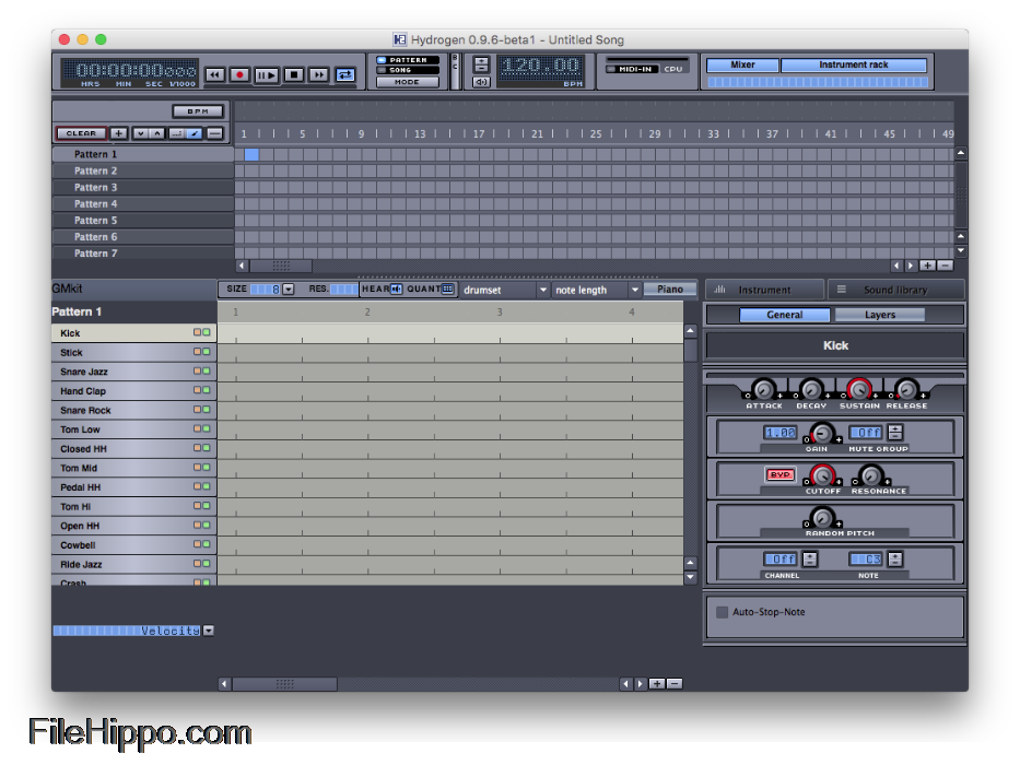The image size is (1020, 765).
Task: Change MIDI NOTE with its stepper
Action: tap(895, 559)
